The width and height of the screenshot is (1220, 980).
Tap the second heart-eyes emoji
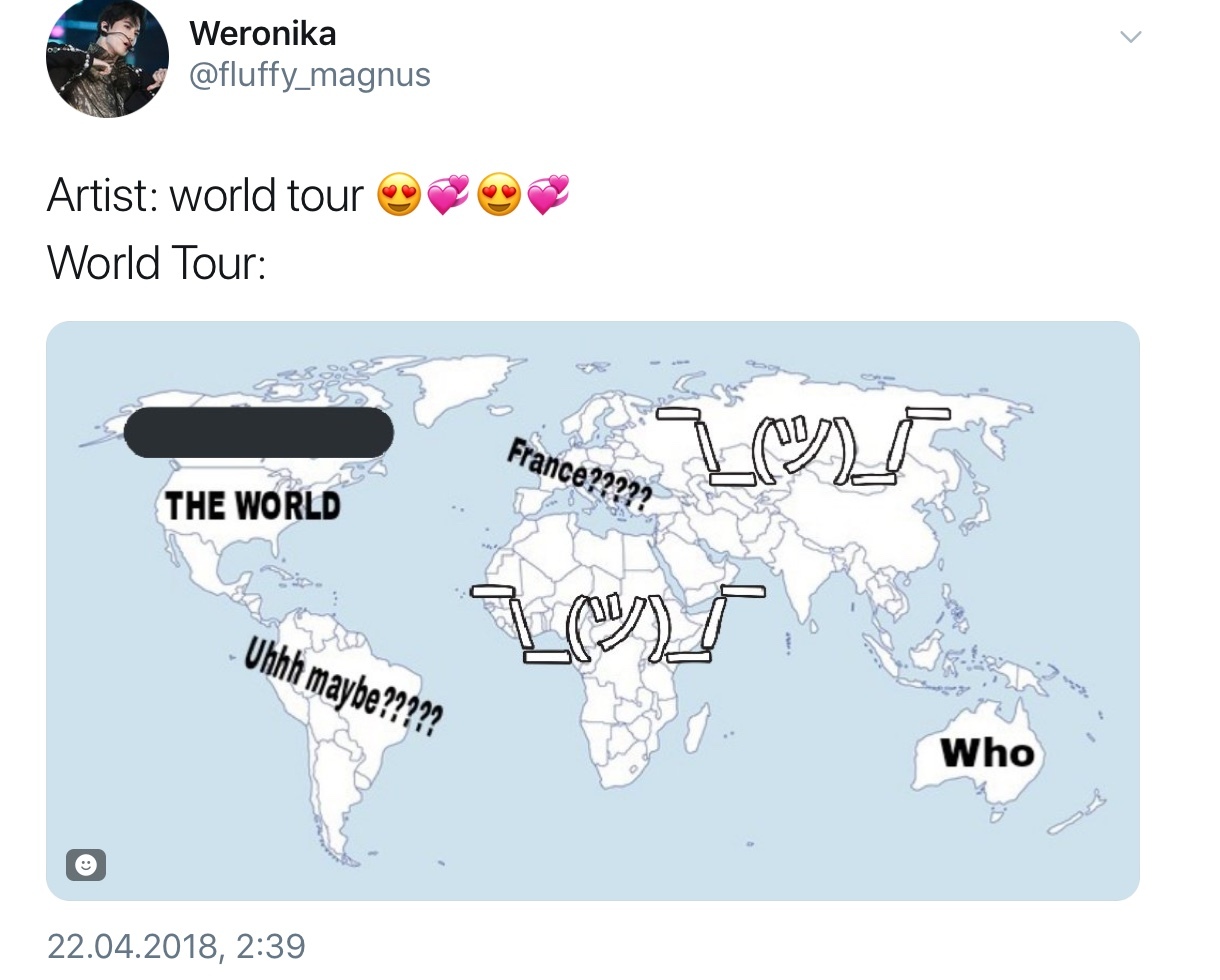499,195
